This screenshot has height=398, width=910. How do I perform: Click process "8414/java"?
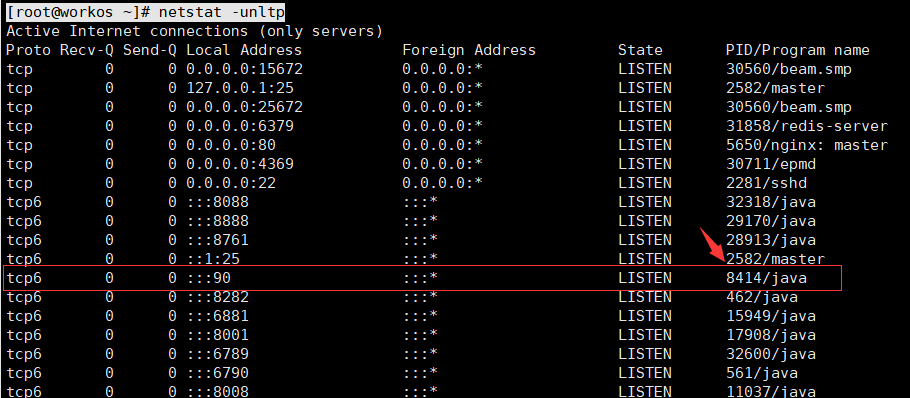pos(766,278)
